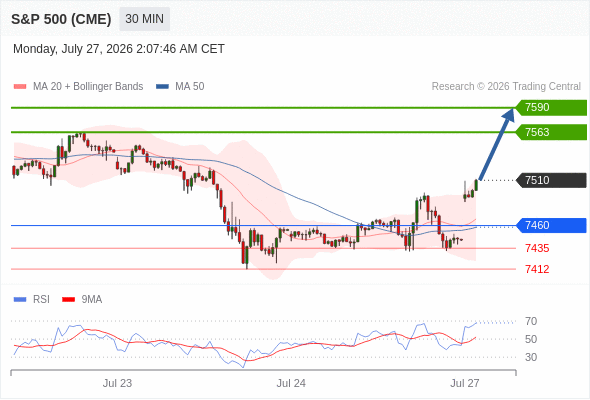
Task: Click the green 7590 resistance price tag
Action: [x=551, y=108]
